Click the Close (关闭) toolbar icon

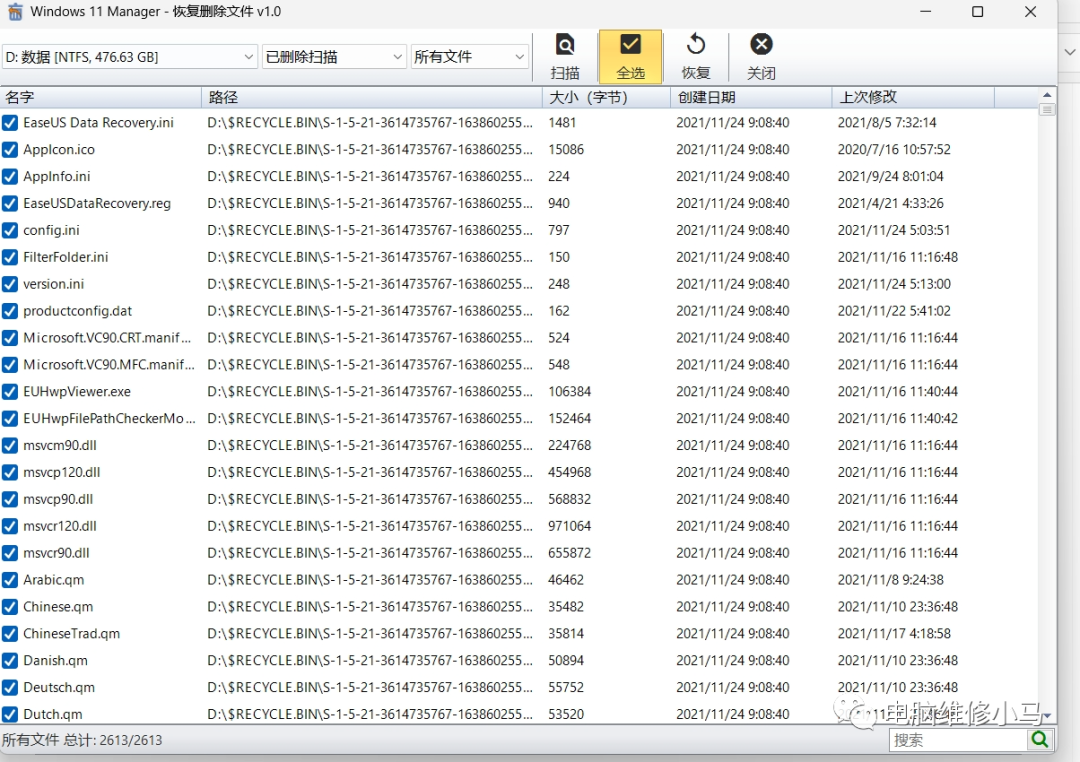[761, 56]
